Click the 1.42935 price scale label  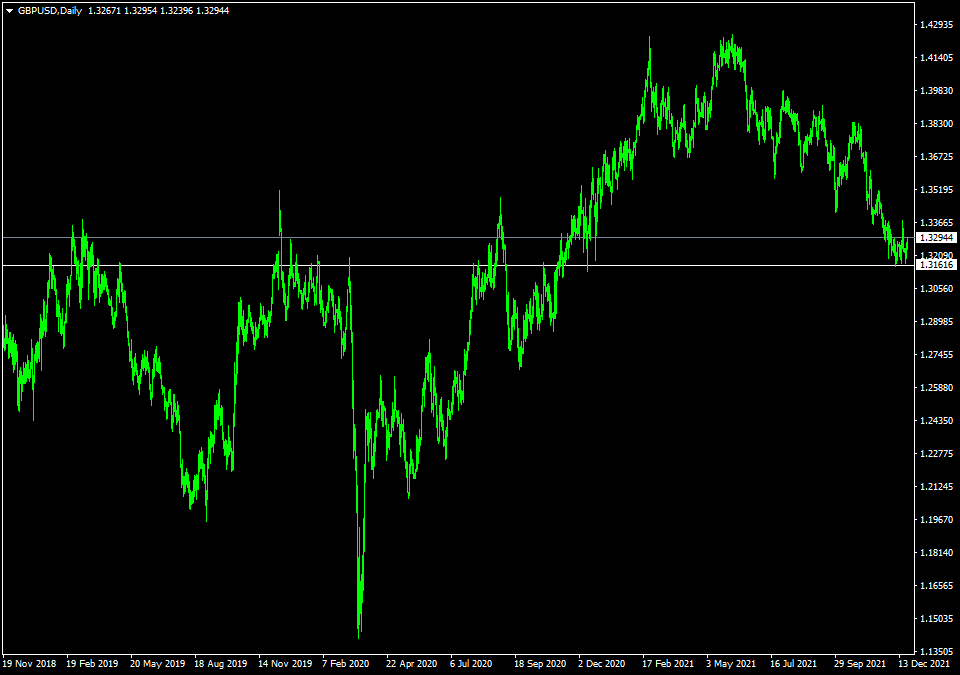(x=937, y=25)
